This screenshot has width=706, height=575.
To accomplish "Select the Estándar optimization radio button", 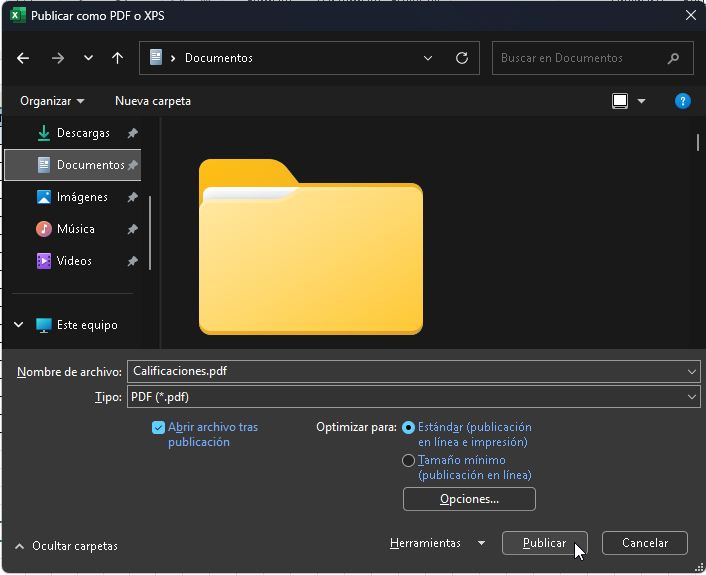I will [x=408, y=427].
